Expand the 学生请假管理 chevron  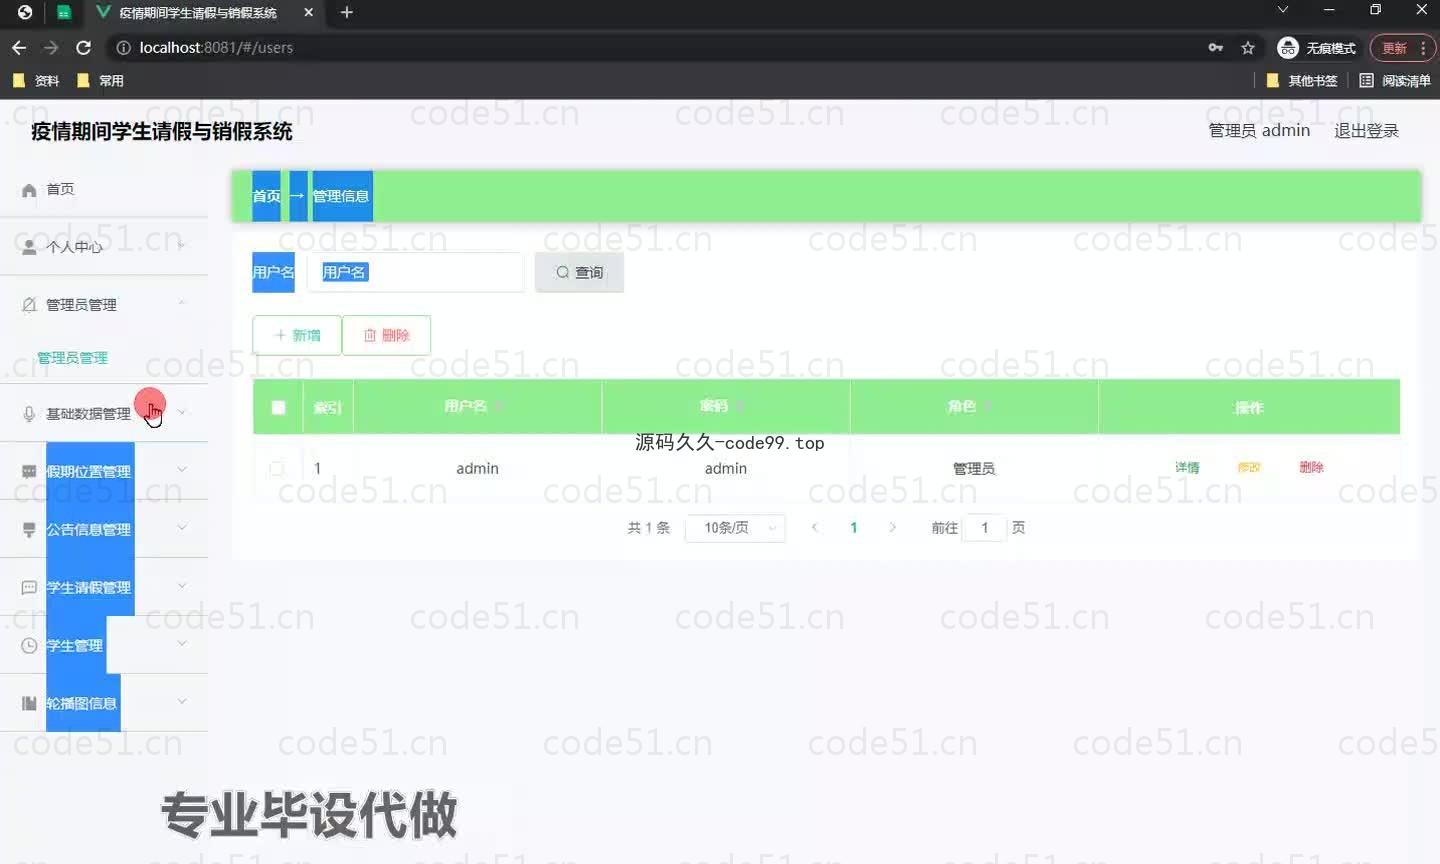pyautogui.click(x=182, y=585)
